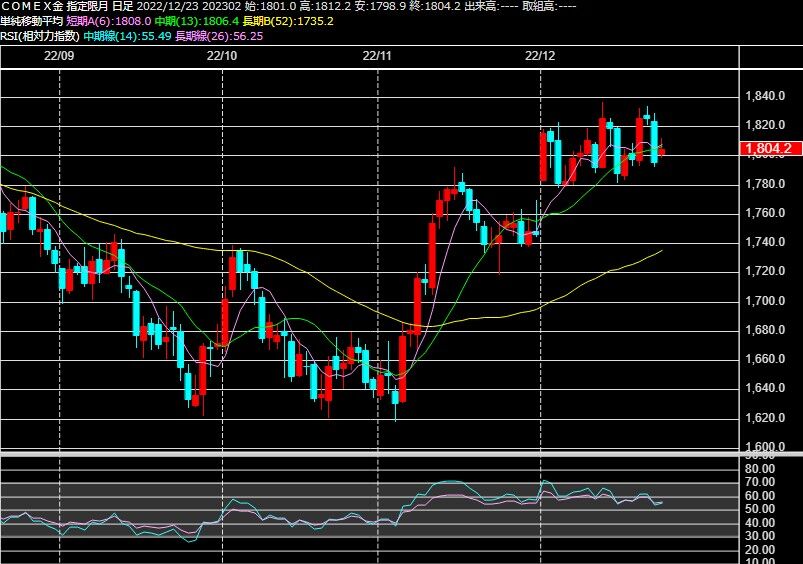Screen dimensions: 803x564
Task: Click the RSI 60.00 axis label
Action: click(760, 496)
